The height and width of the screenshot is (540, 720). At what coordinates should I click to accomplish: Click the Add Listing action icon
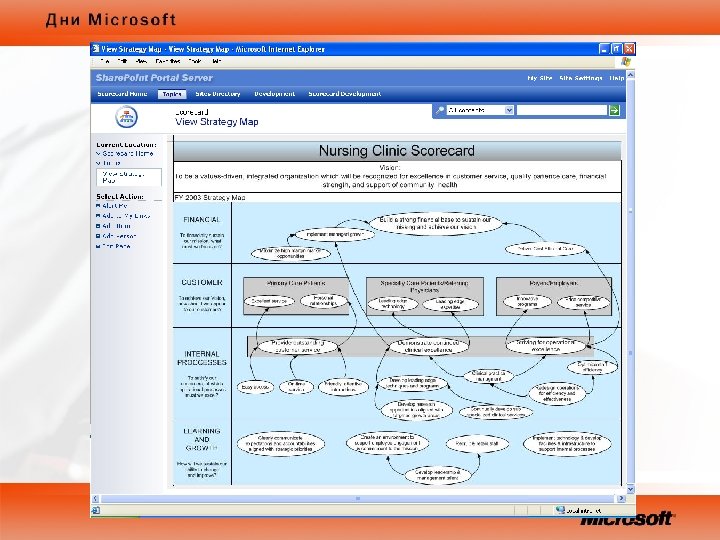(98, 226)
